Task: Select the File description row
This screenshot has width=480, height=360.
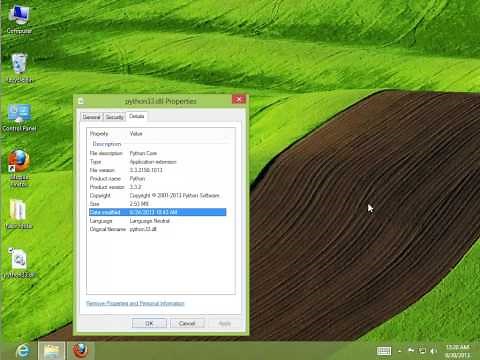Action: pos(157,153)
